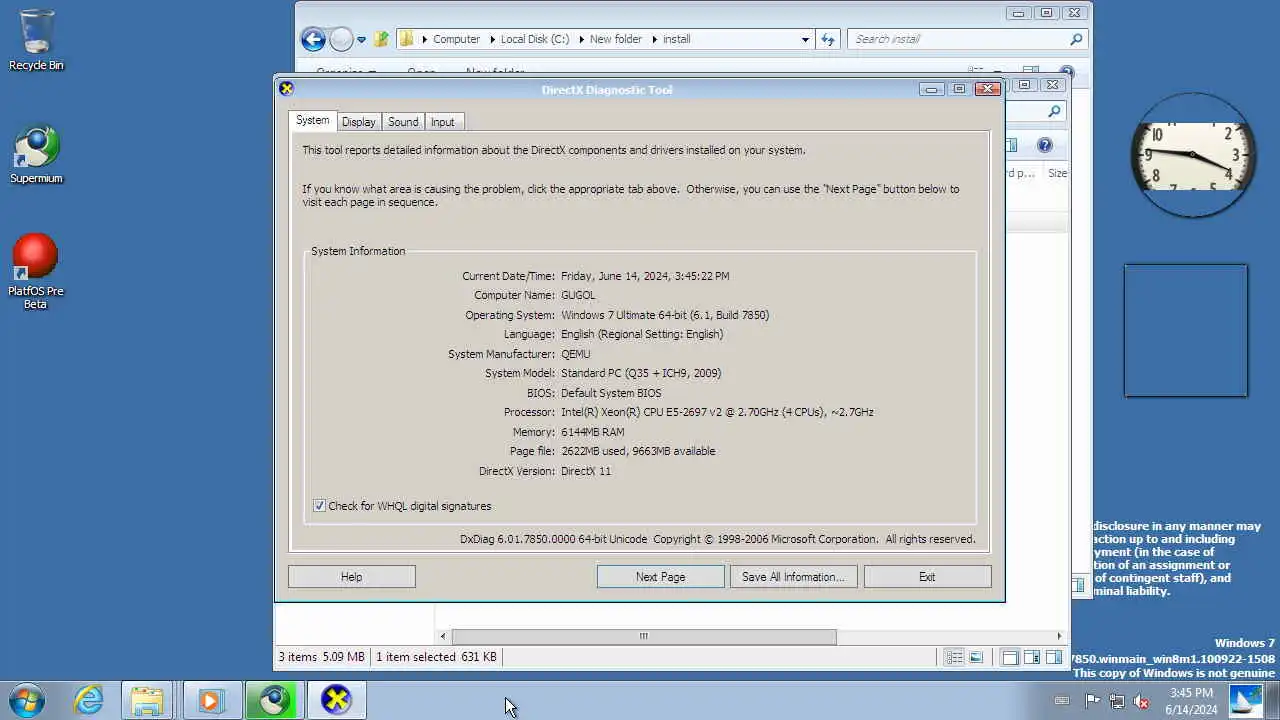Screen dimensions: 1280x720
Task: Switch to the Sound tab
Action: point(403,122)
